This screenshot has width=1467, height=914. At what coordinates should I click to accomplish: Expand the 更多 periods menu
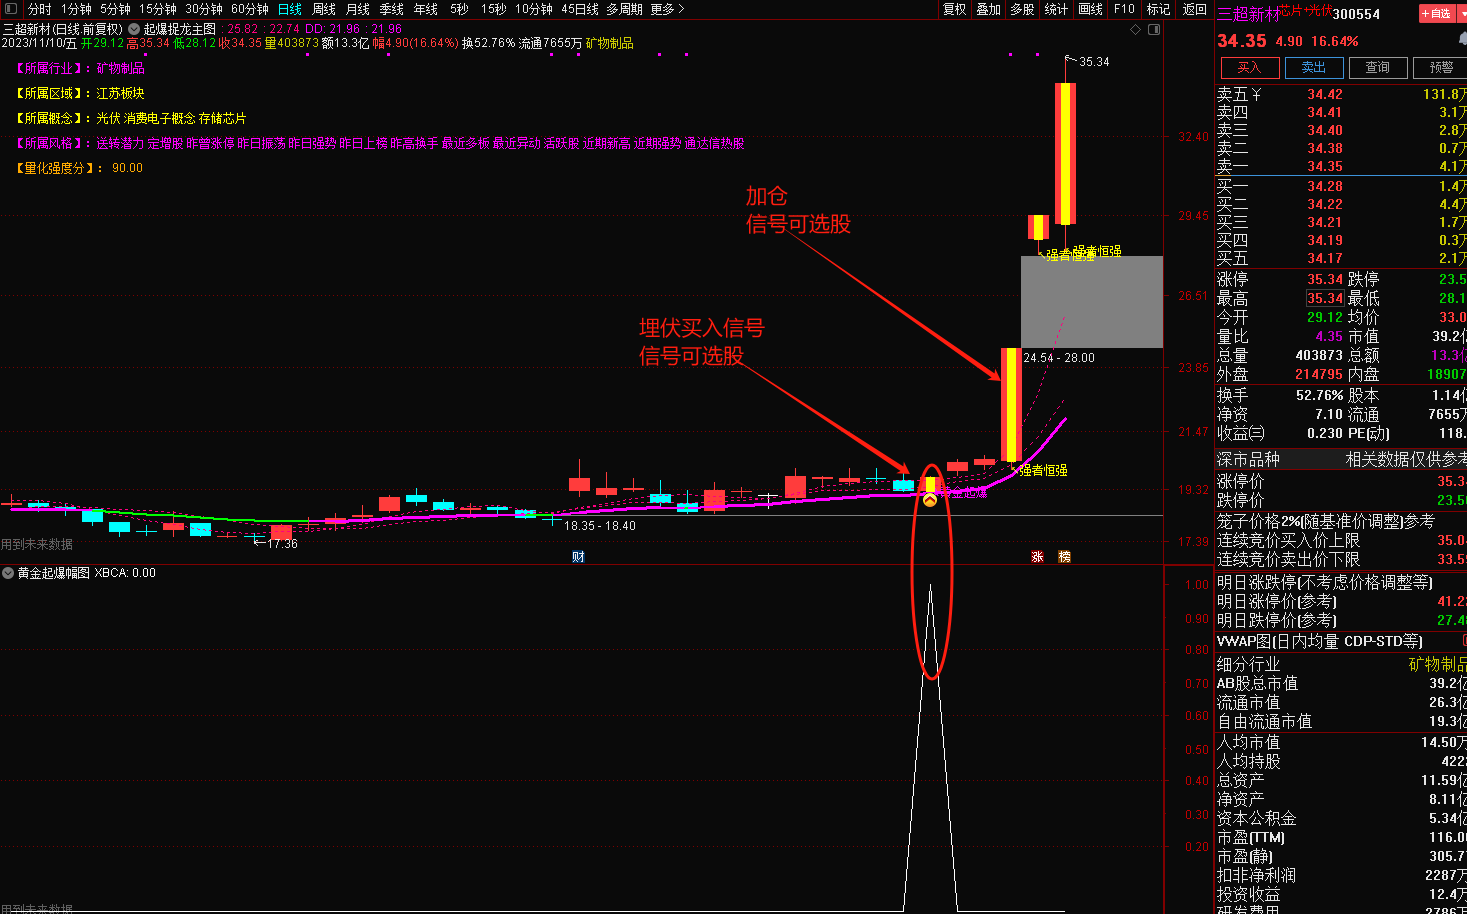pos(667,9)
